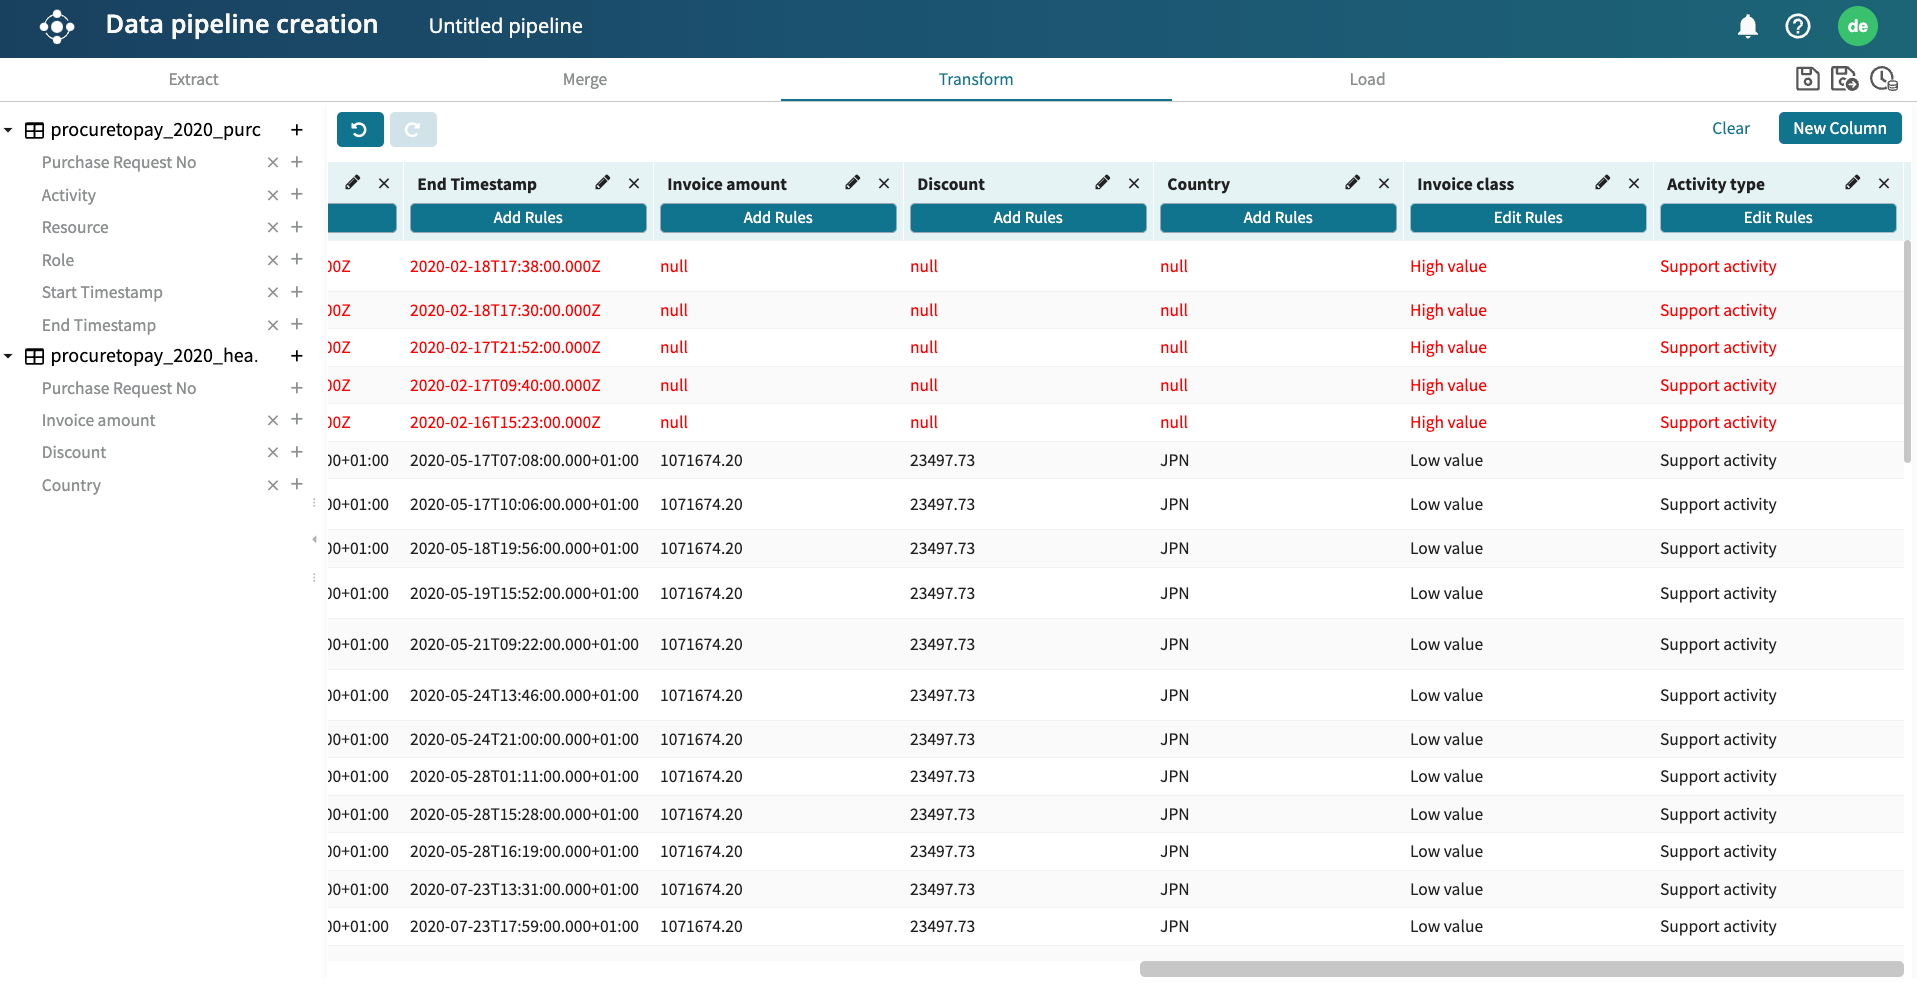Click the New Column button
1917x985 pixels.
(1839, 128)
